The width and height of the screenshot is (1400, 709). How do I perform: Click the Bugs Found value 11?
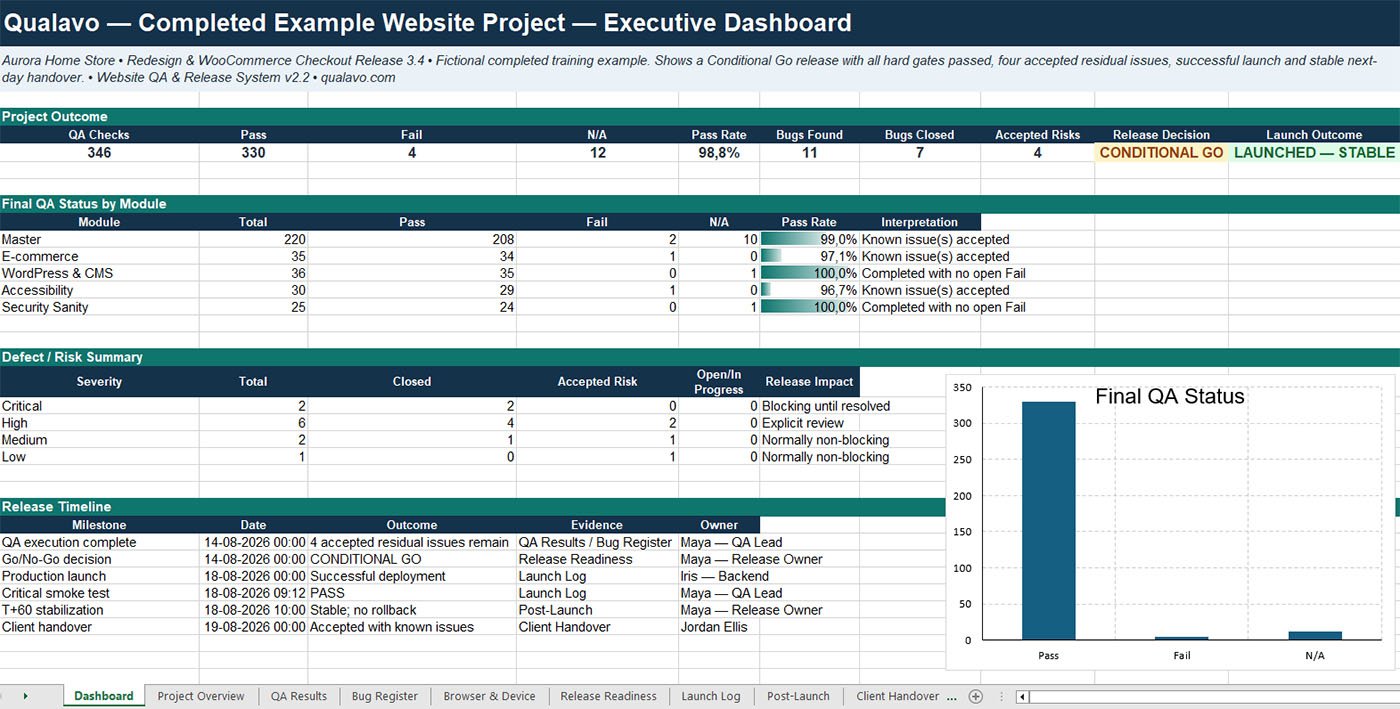click(809, 153)
